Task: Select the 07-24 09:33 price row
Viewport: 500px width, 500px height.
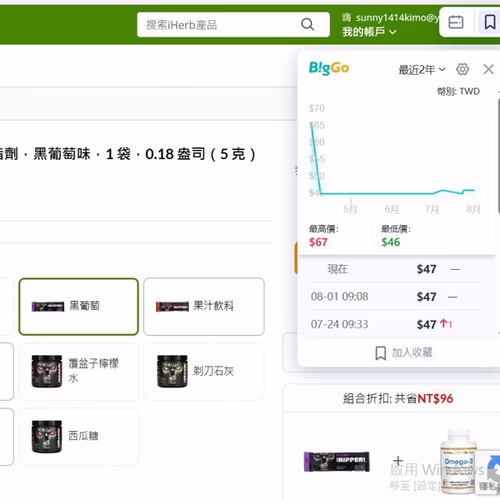Action: click(395, 324)
